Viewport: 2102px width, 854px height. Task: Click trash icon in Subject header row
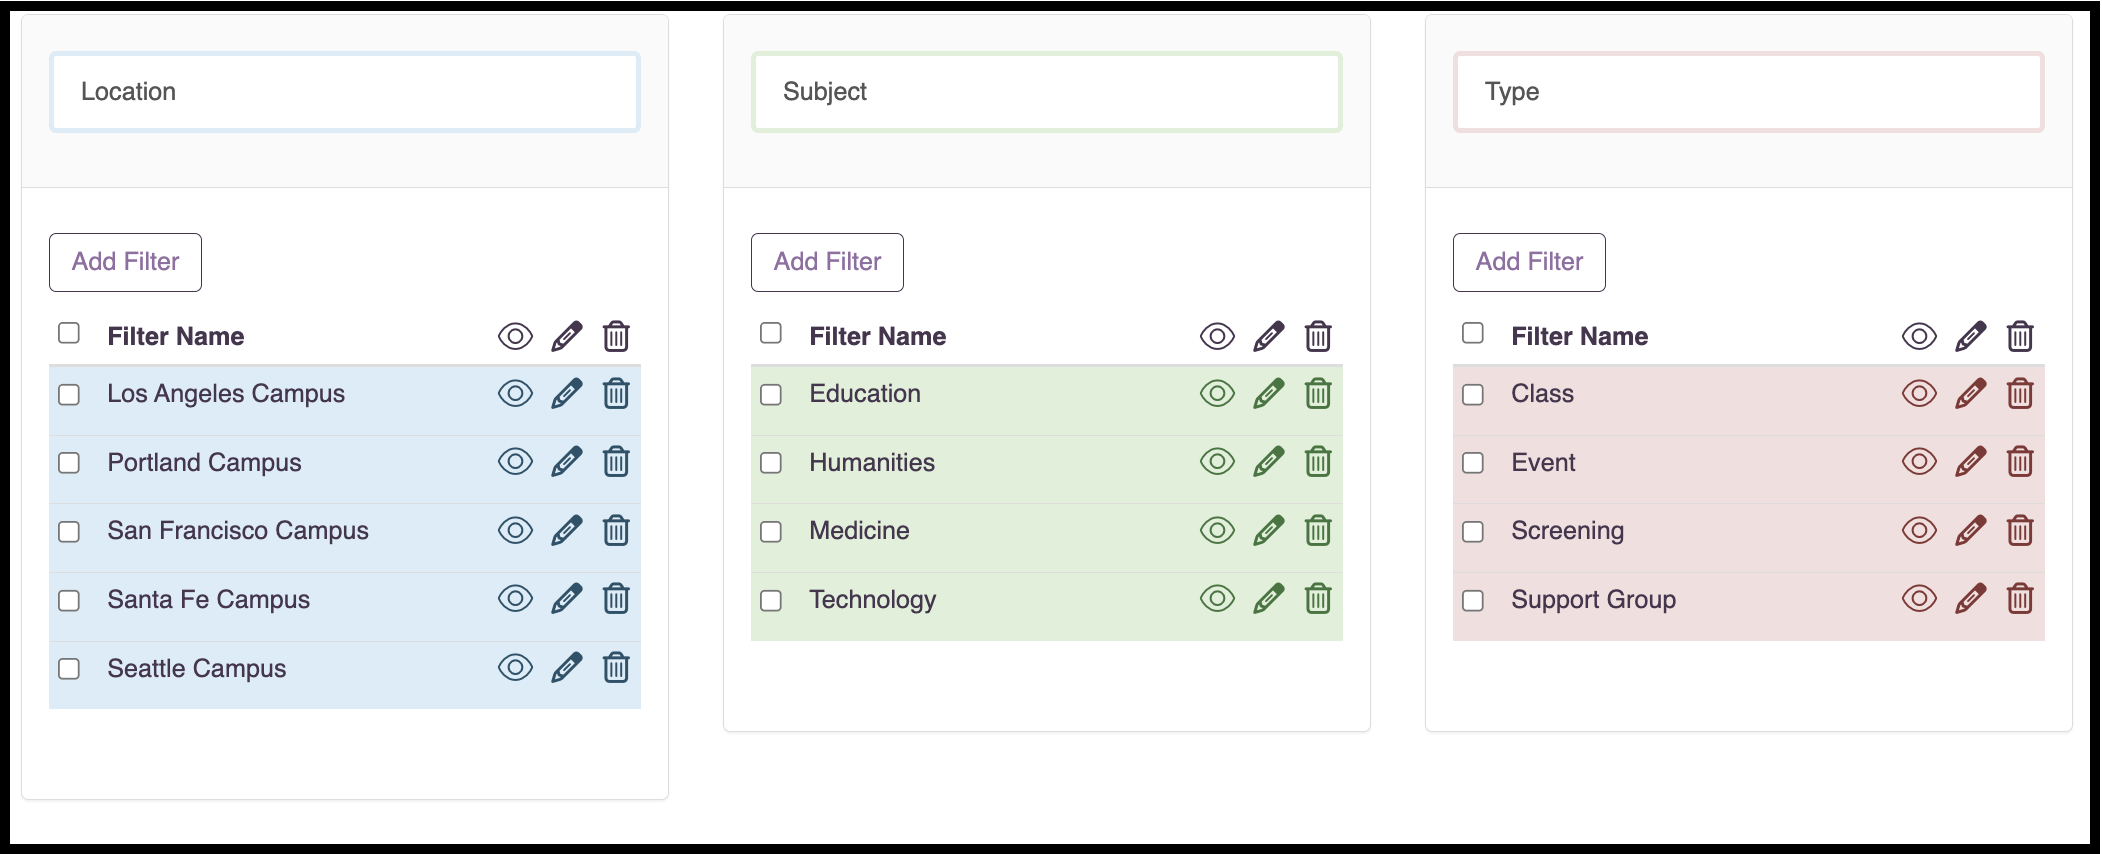click(1318, 337)
